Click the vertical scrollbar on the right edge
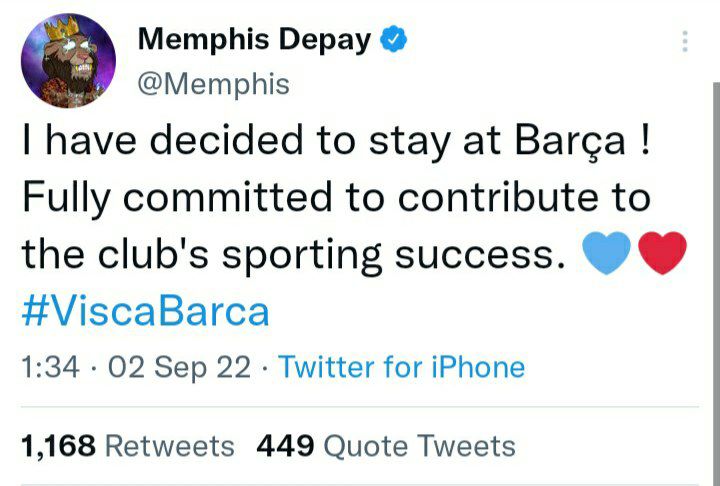 (x=714, y=250)
